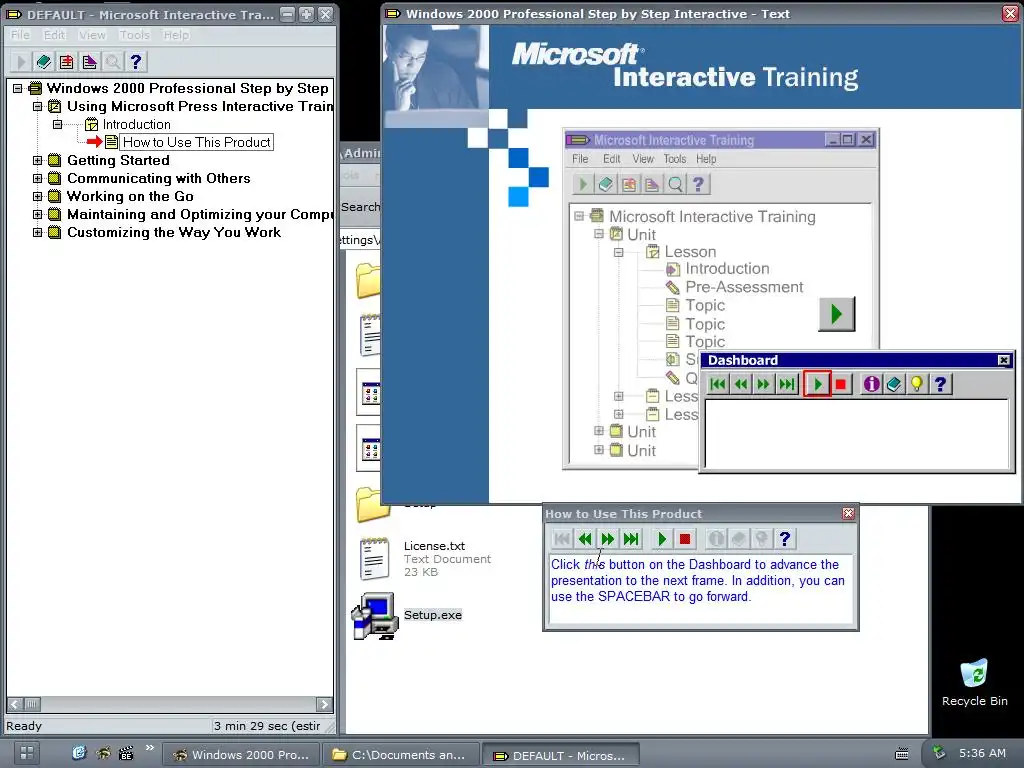Launch Internet Explorer from the quick launch
The height and width of the screenshot is (768, 1024).
79,753
